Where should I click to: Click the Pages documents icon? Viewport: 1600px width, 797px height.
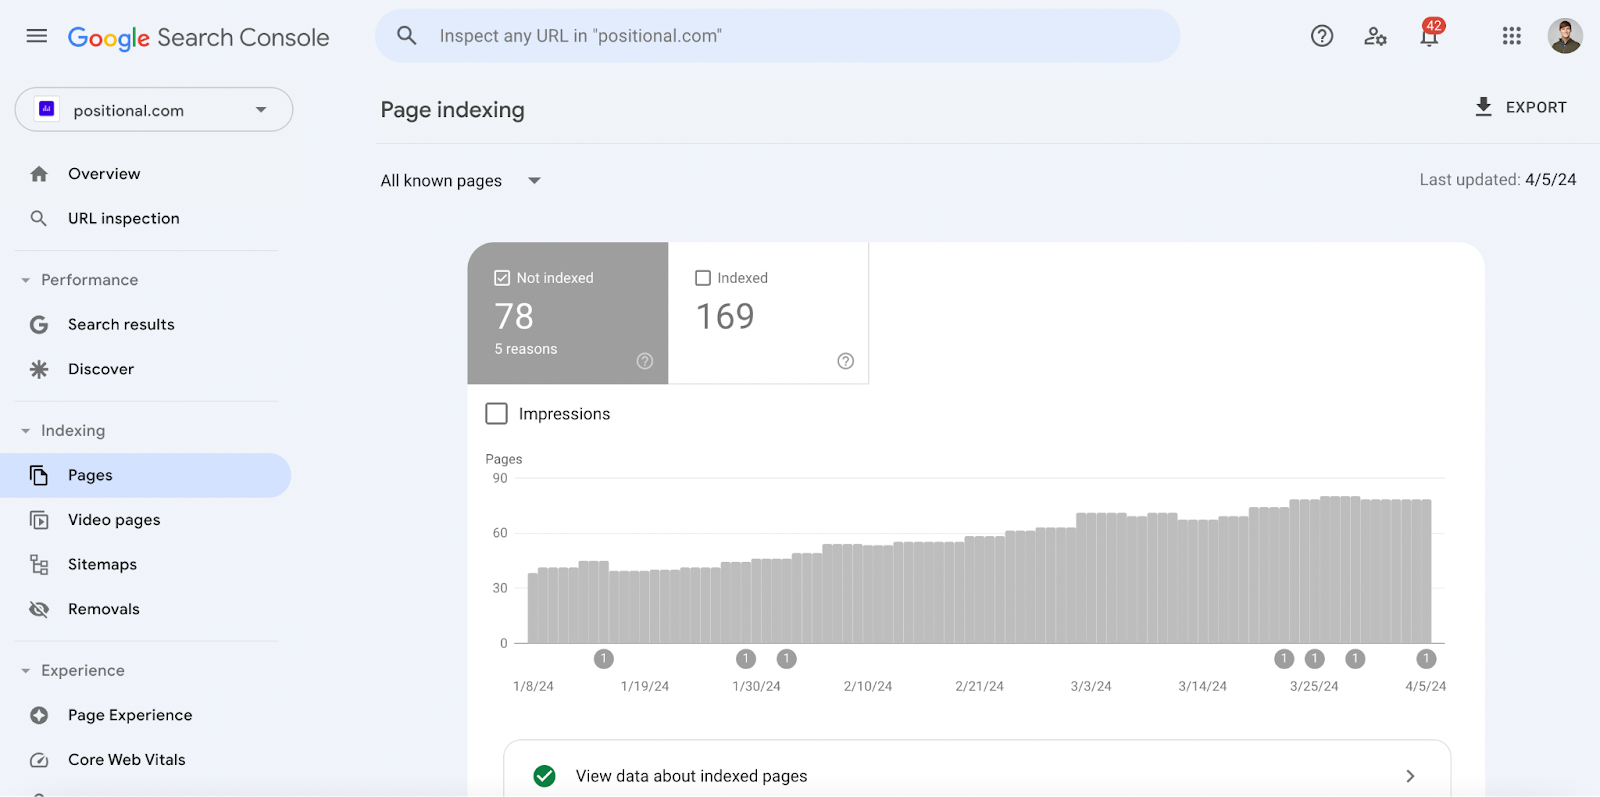(39, 475)
